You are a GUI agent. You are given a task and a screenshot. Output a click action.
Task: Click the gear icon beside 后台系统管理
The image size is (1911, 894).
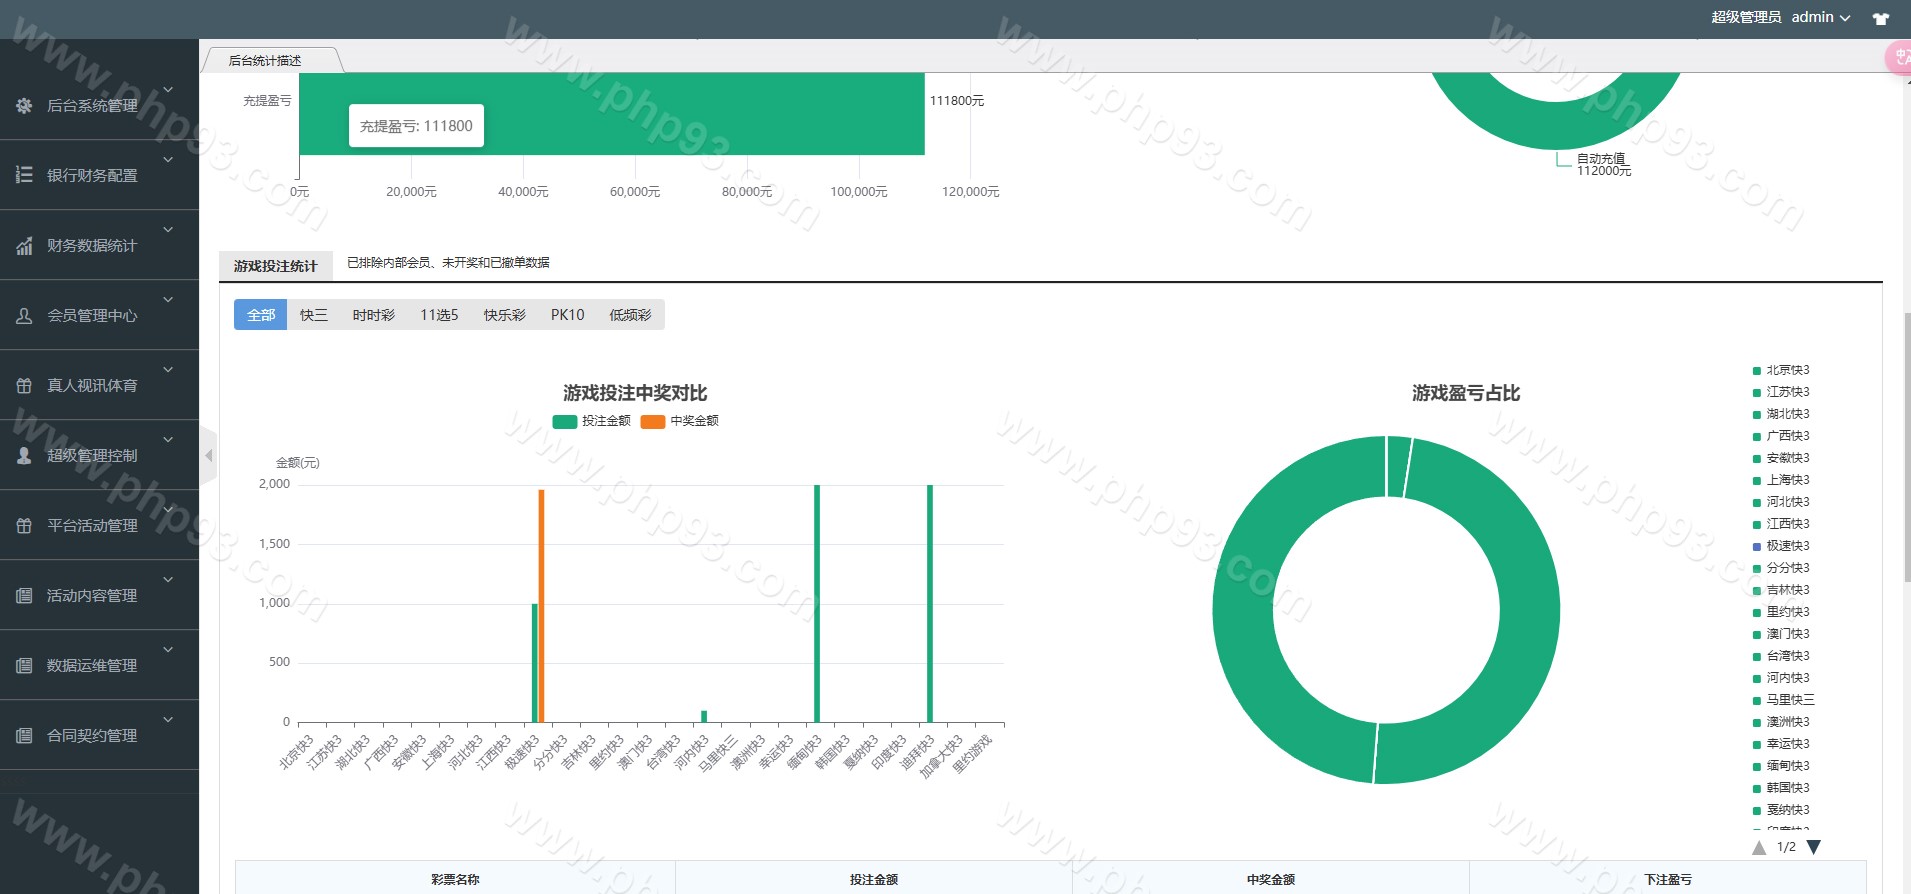tap(24, 105)
